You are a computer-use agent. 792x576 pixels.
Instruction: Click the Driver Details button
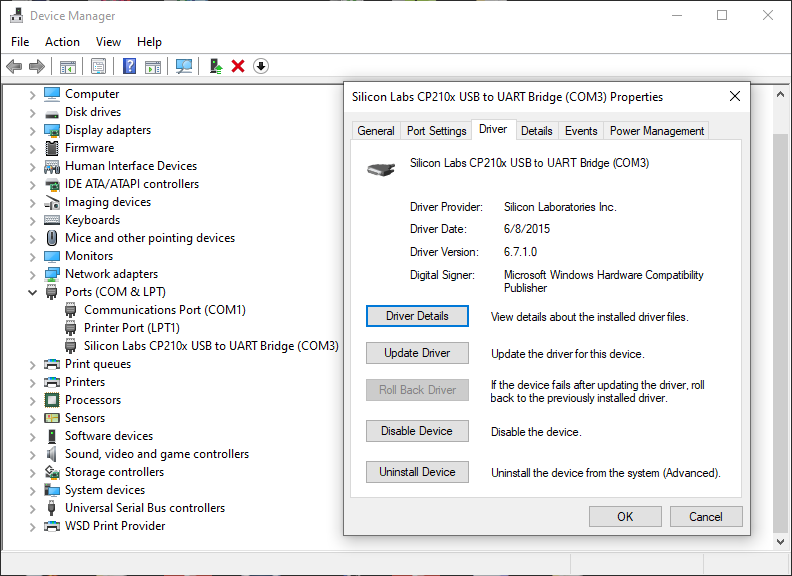point(417,316)
